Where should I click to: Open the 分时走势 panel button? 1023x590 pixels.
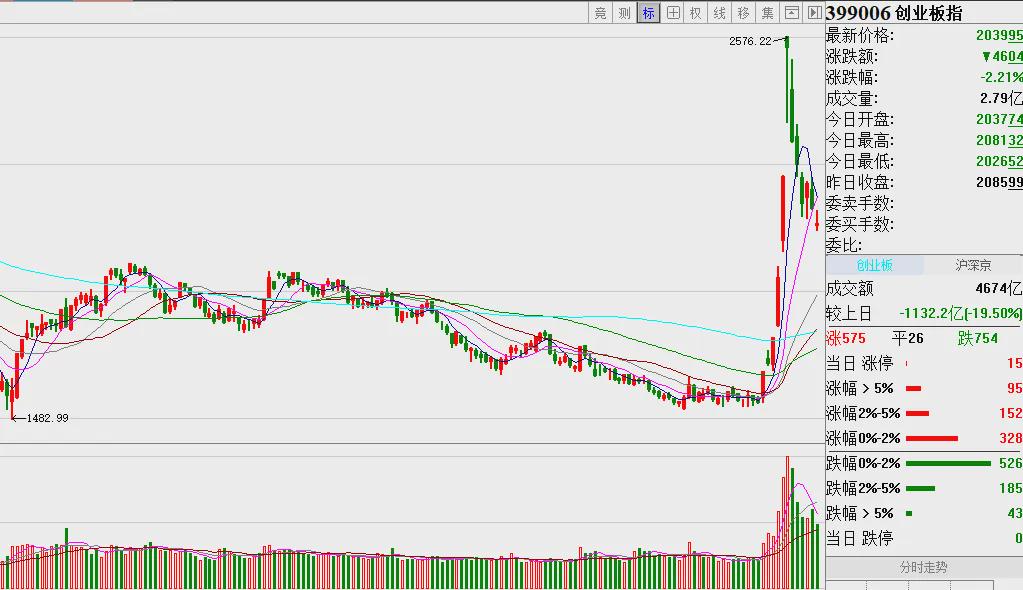(x=923, y=567)
